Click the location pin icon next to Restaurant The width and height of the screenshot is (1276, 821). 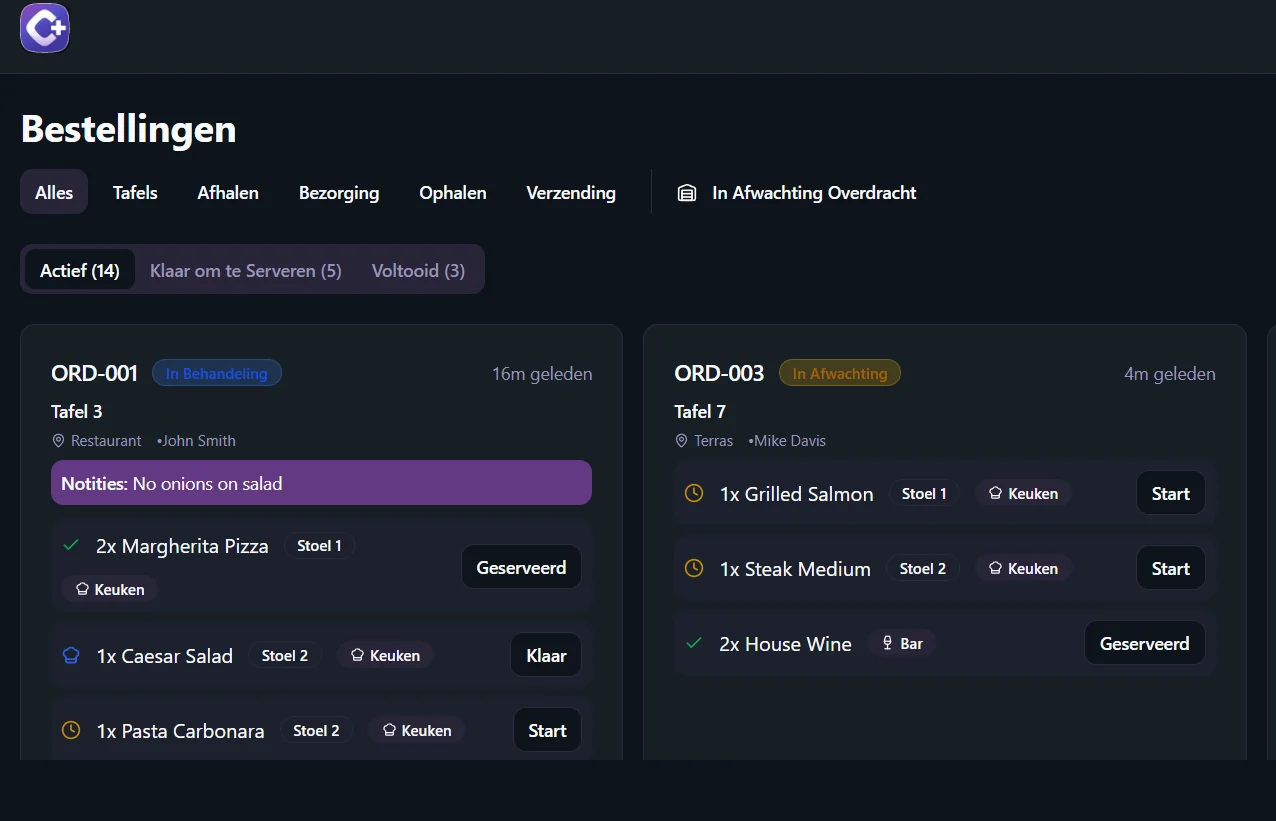pyautogui.click(x=58, y=440)
